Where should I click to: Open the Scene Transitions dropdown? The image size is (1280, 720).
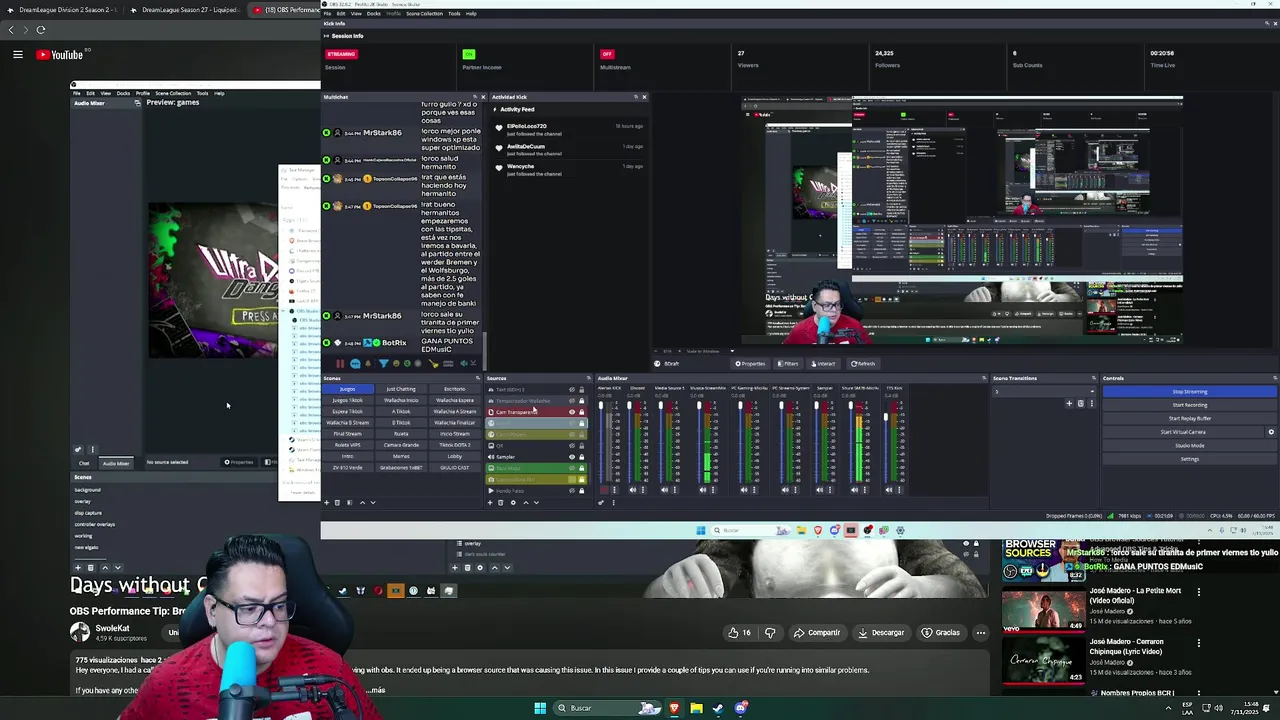[x=1044, y=392]
